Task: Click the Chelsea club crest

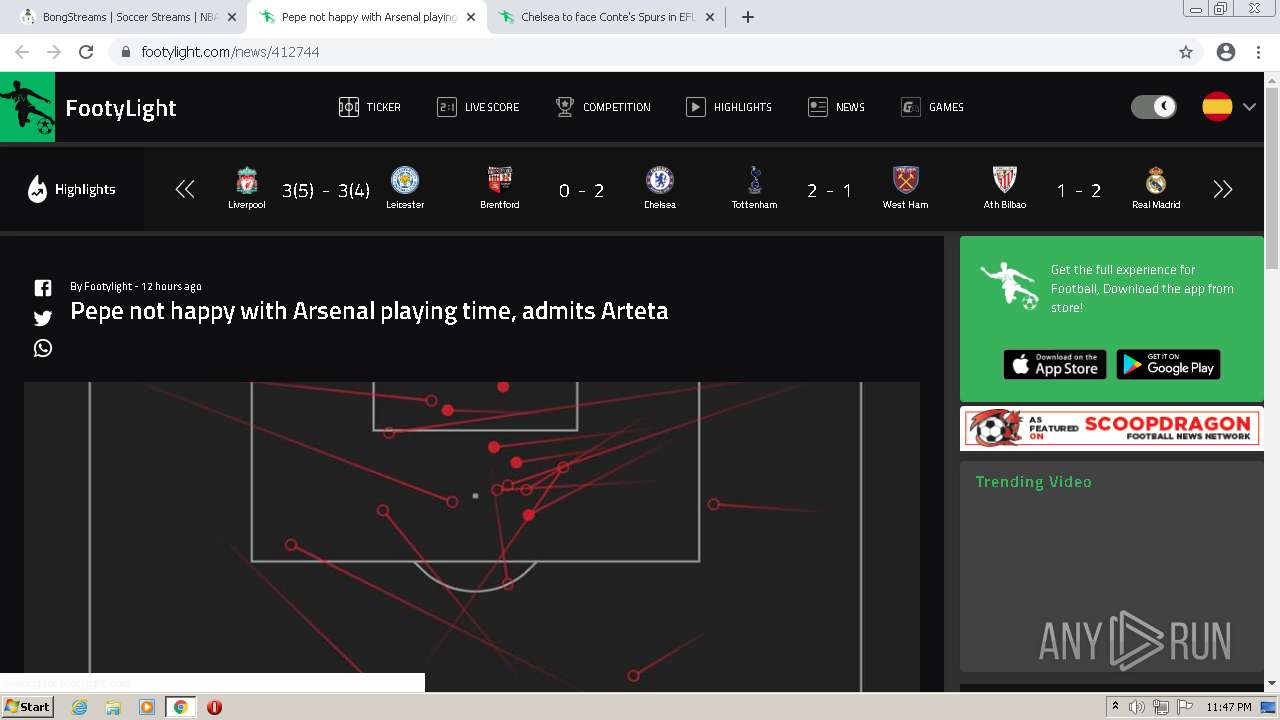Action: [660, 180]
